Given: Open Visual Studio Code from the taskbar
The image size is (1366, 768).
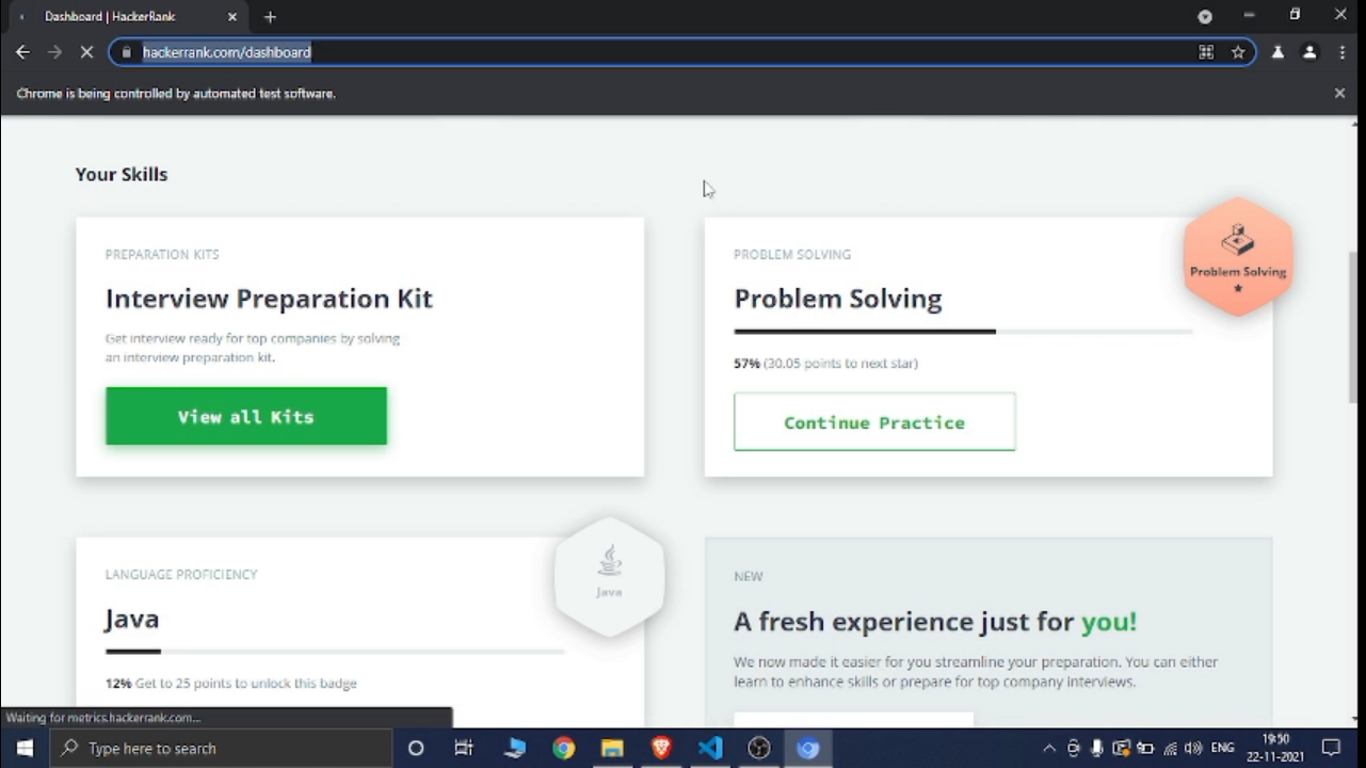Looking at the screenshot, I should tap(710, 748).
